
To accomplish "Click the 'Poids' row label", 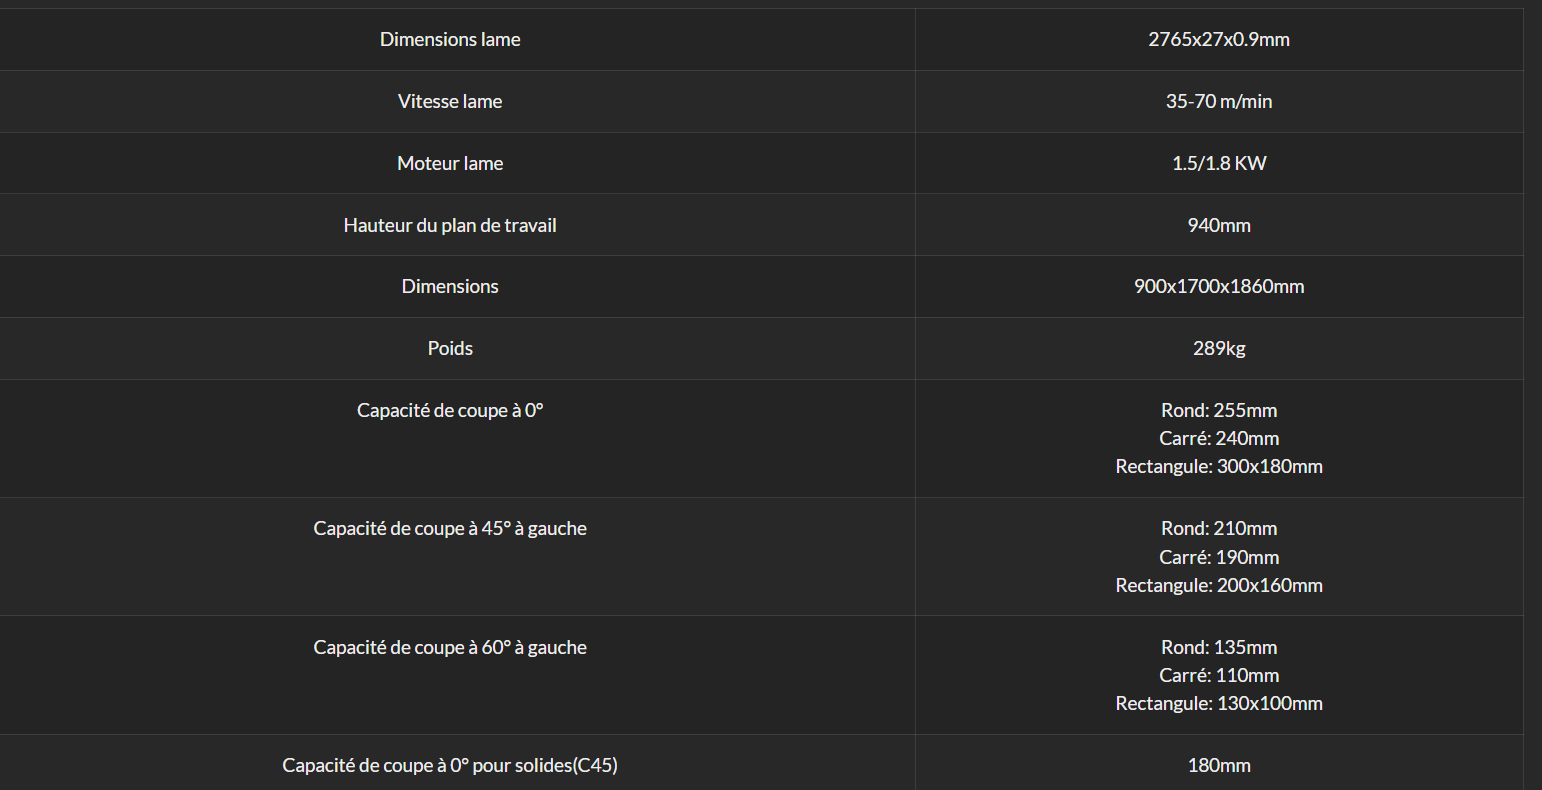I will (450, 348).
